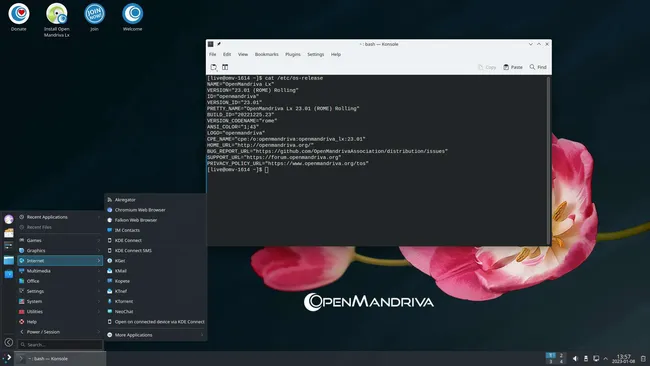The width and height of the screenshot is (650, 366).
Task: Open Konsole's View menu
Action: point(243,54)
